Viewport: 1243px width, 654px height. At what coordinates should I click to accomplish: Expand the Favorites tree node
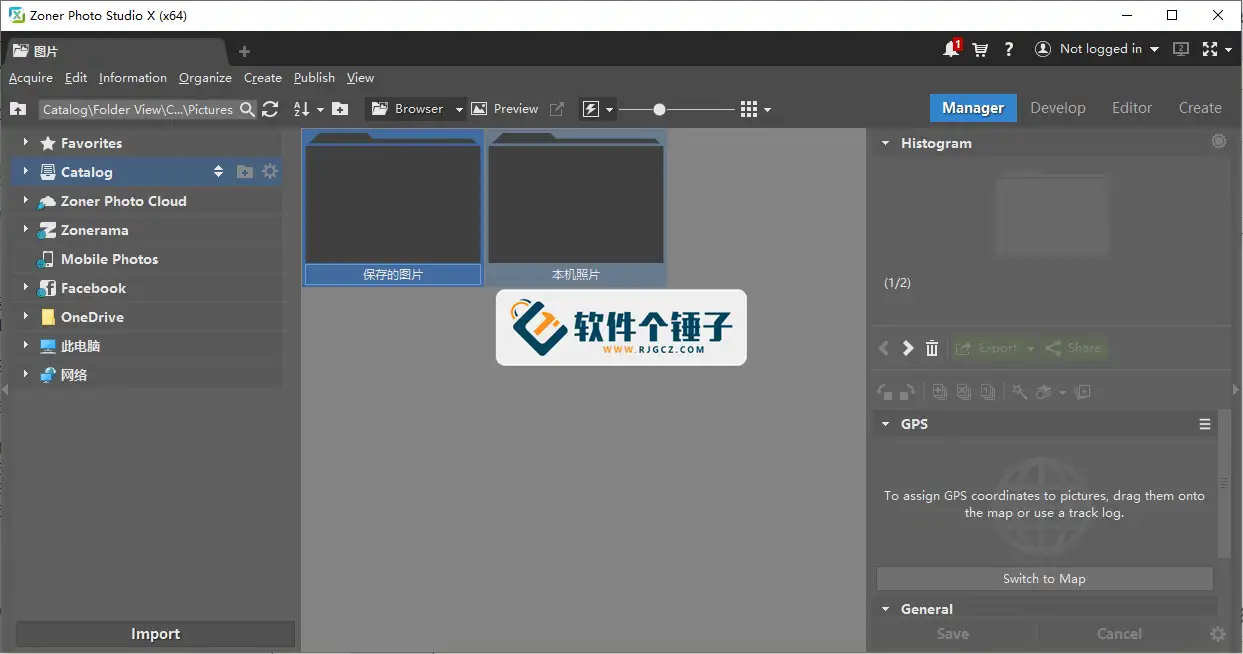[x=25, y=143]
